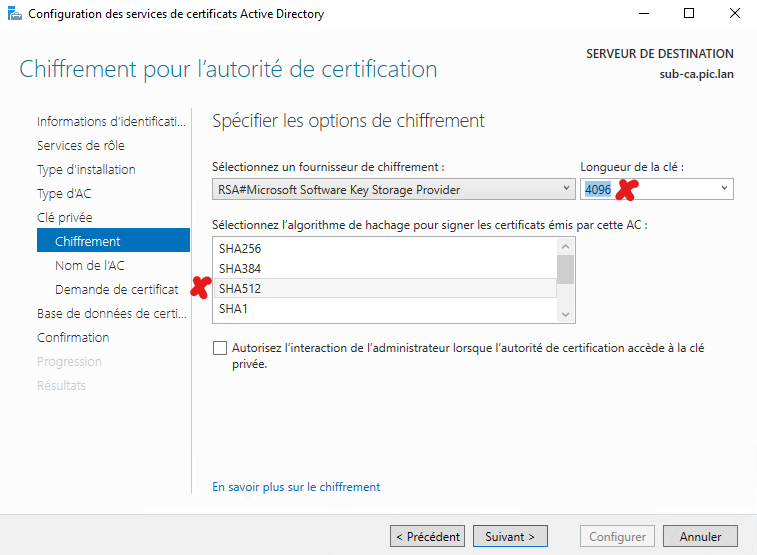Click the AD CS wizard title bar icon
This screenshot has height=555, width=757.
tap(13, 14)
